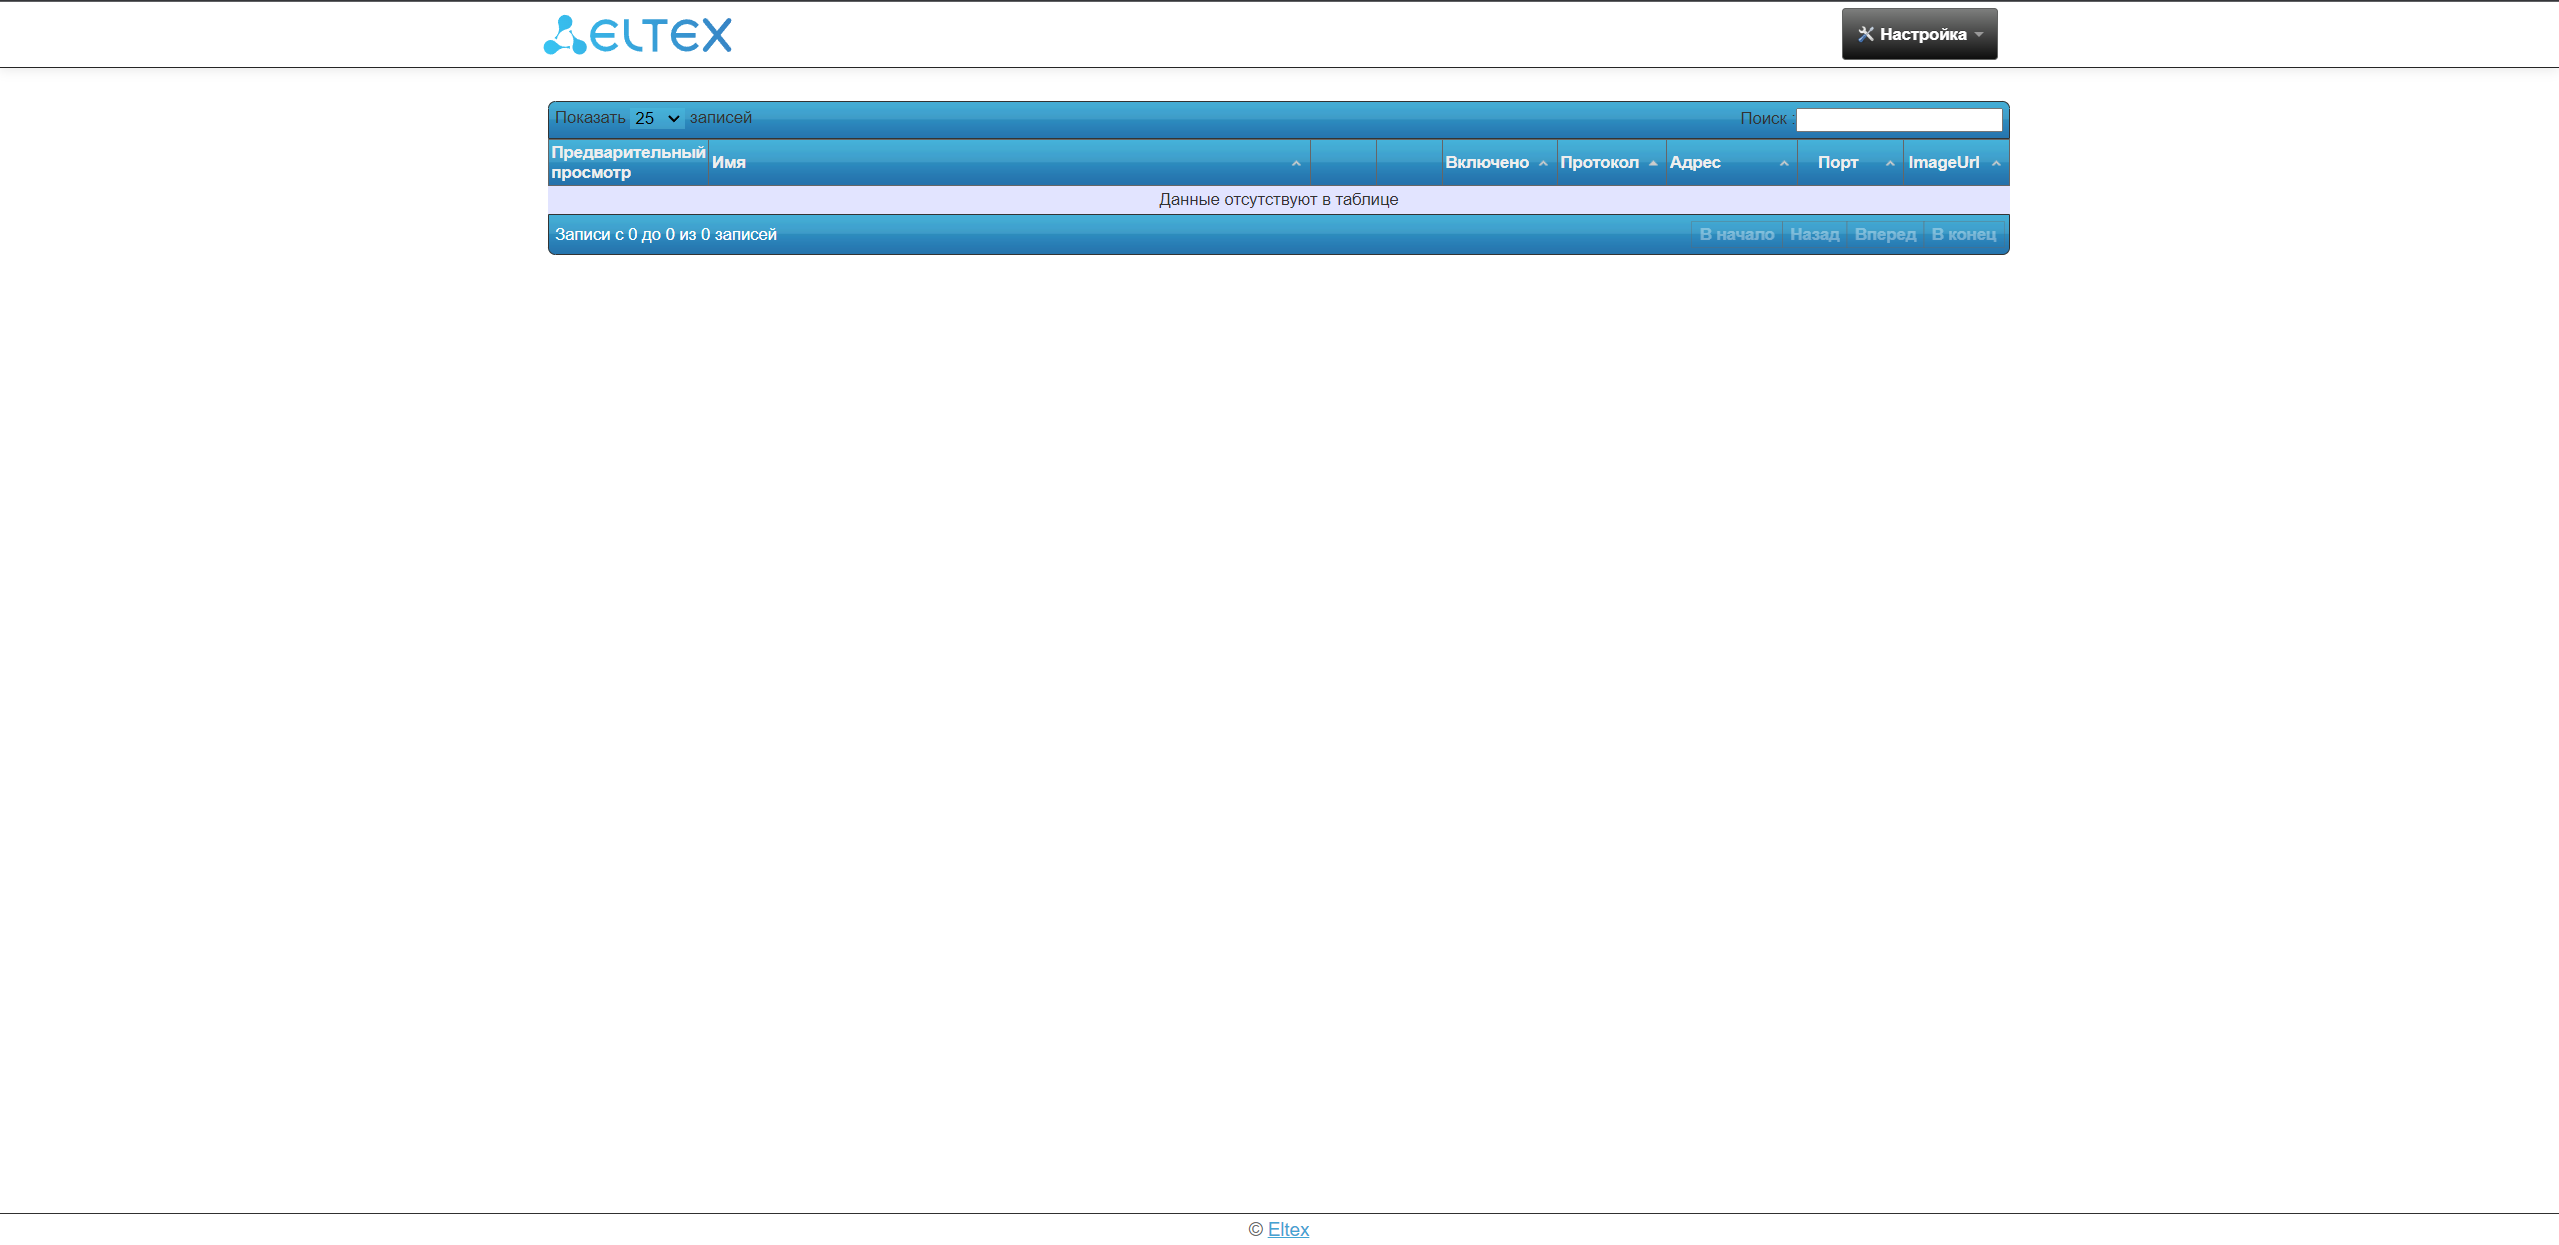Click sort arrow in Протокол column
The height and width of the screenshot is (1245, 2559).
(1653, 164)
